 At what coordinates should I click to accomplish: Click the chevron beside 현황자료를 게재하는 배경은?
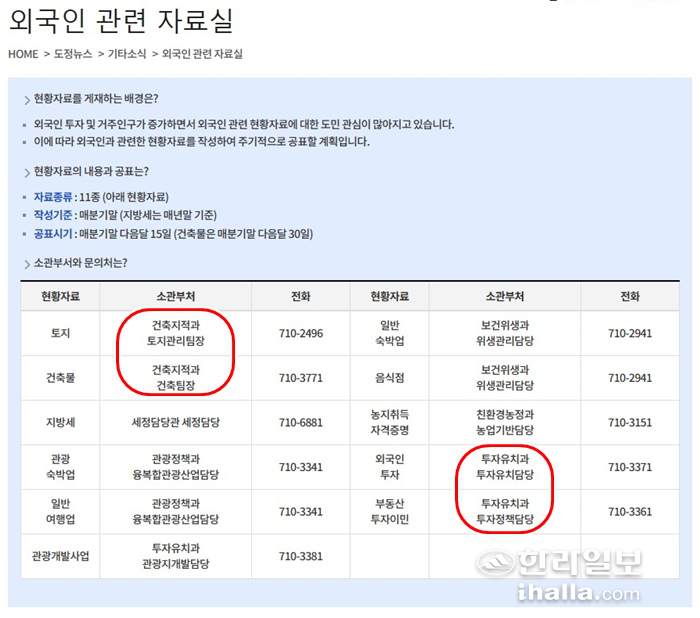coord(26,99)
